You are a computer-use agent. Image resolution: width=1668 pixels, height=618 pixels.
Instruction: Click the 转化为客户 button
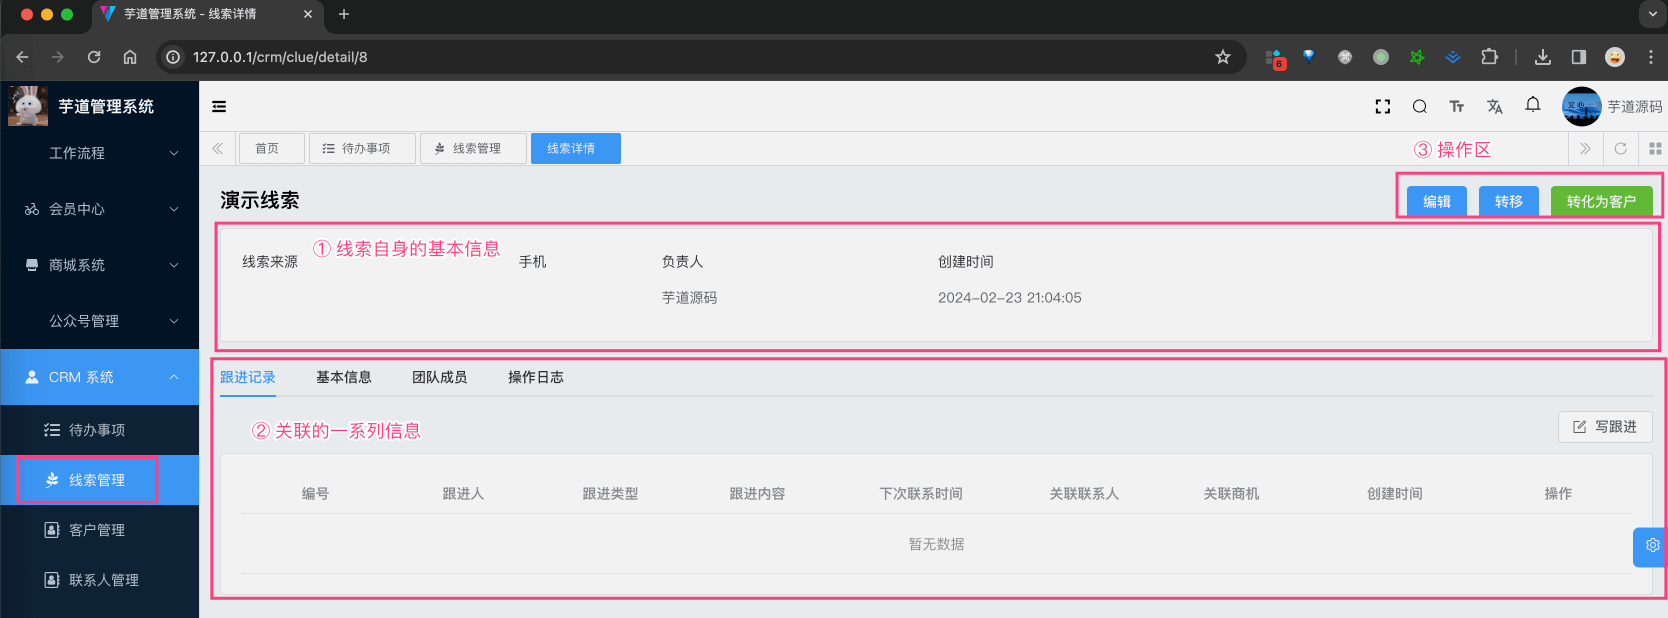1600,202
